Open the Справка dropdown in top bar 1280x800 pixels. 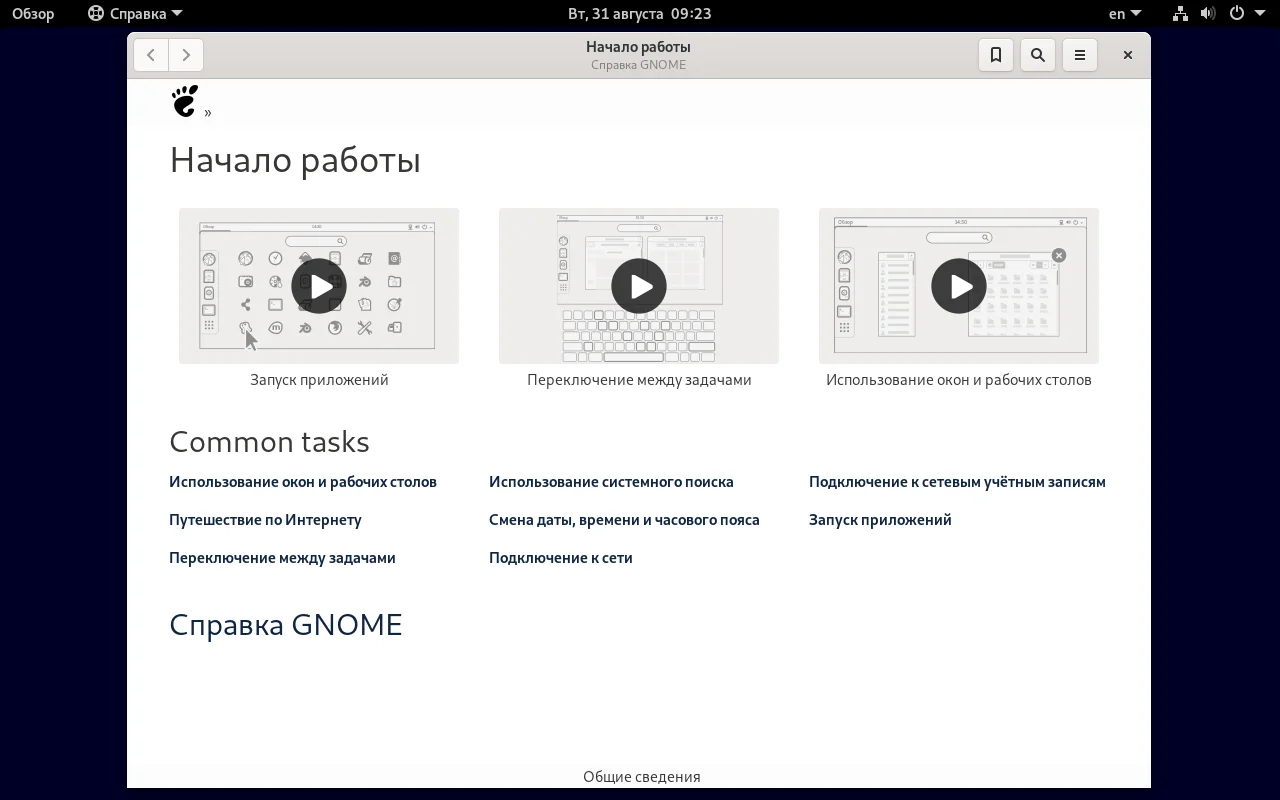coord(134,13)
